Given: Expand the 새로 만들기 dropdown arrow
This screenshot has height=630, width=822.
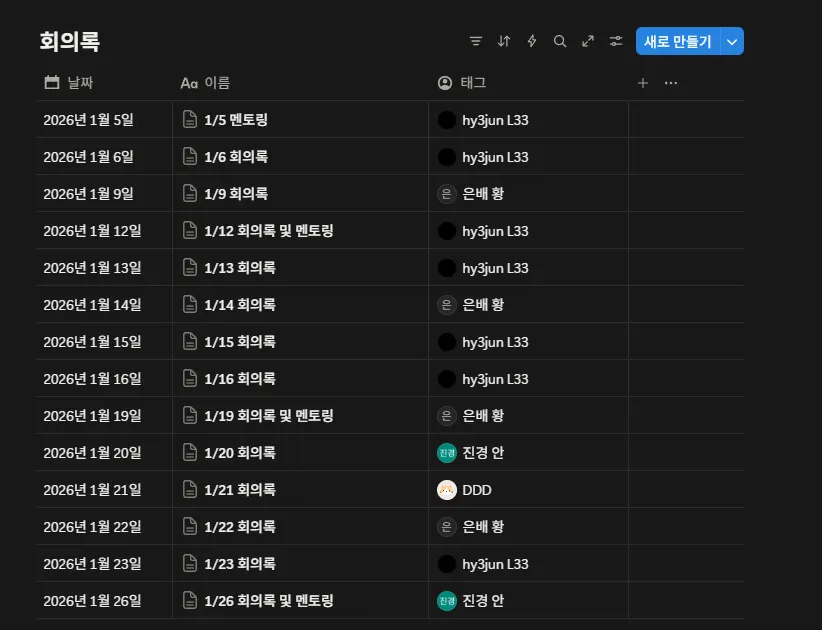Looking at the screenshot, I should click(732, 41).
